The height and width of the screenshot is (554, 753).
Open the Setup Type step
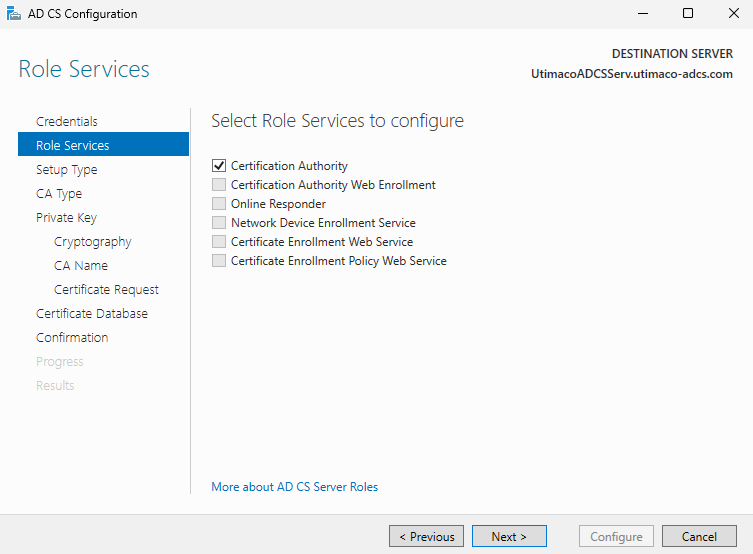coord(67,169)
